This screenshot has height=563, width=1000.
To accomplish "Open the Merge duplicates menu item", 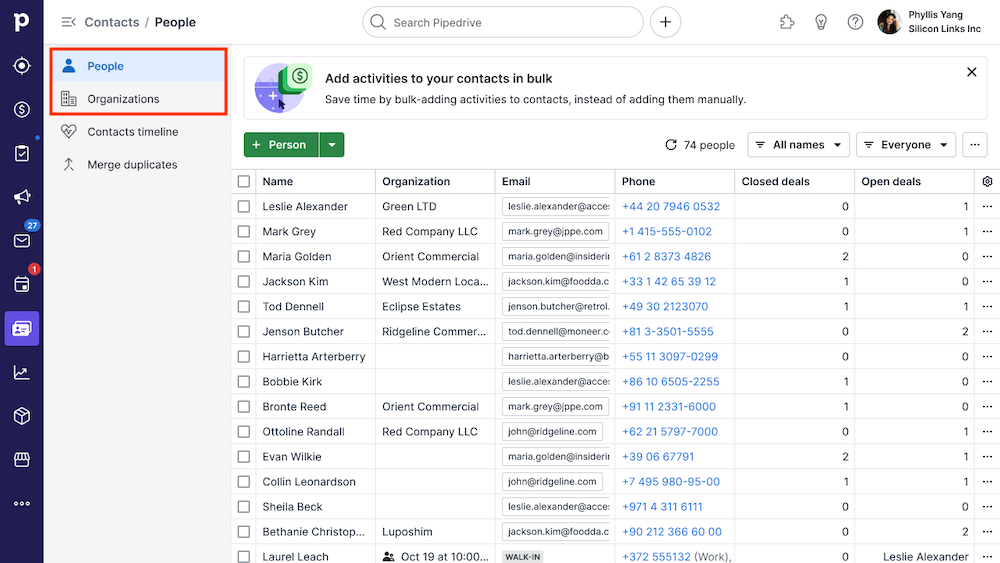I will tap(132, 165).
